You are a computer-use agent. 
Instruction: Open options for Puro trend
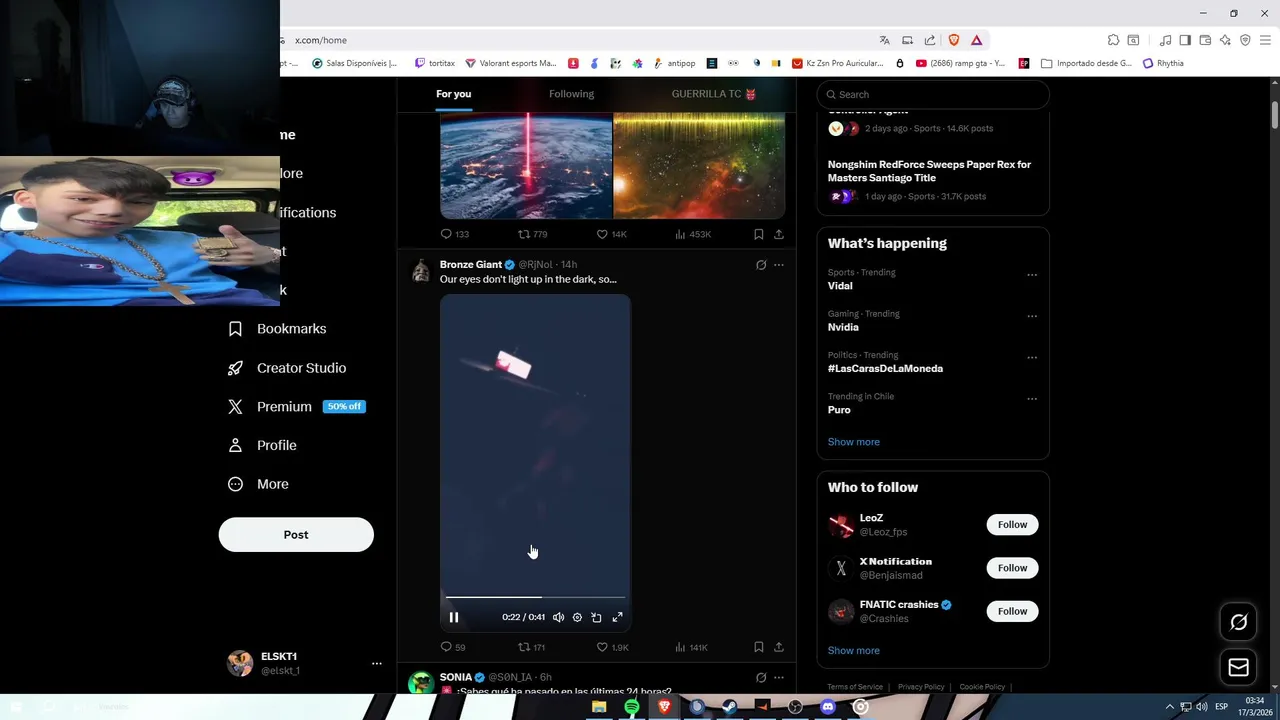coord(1032,399)
